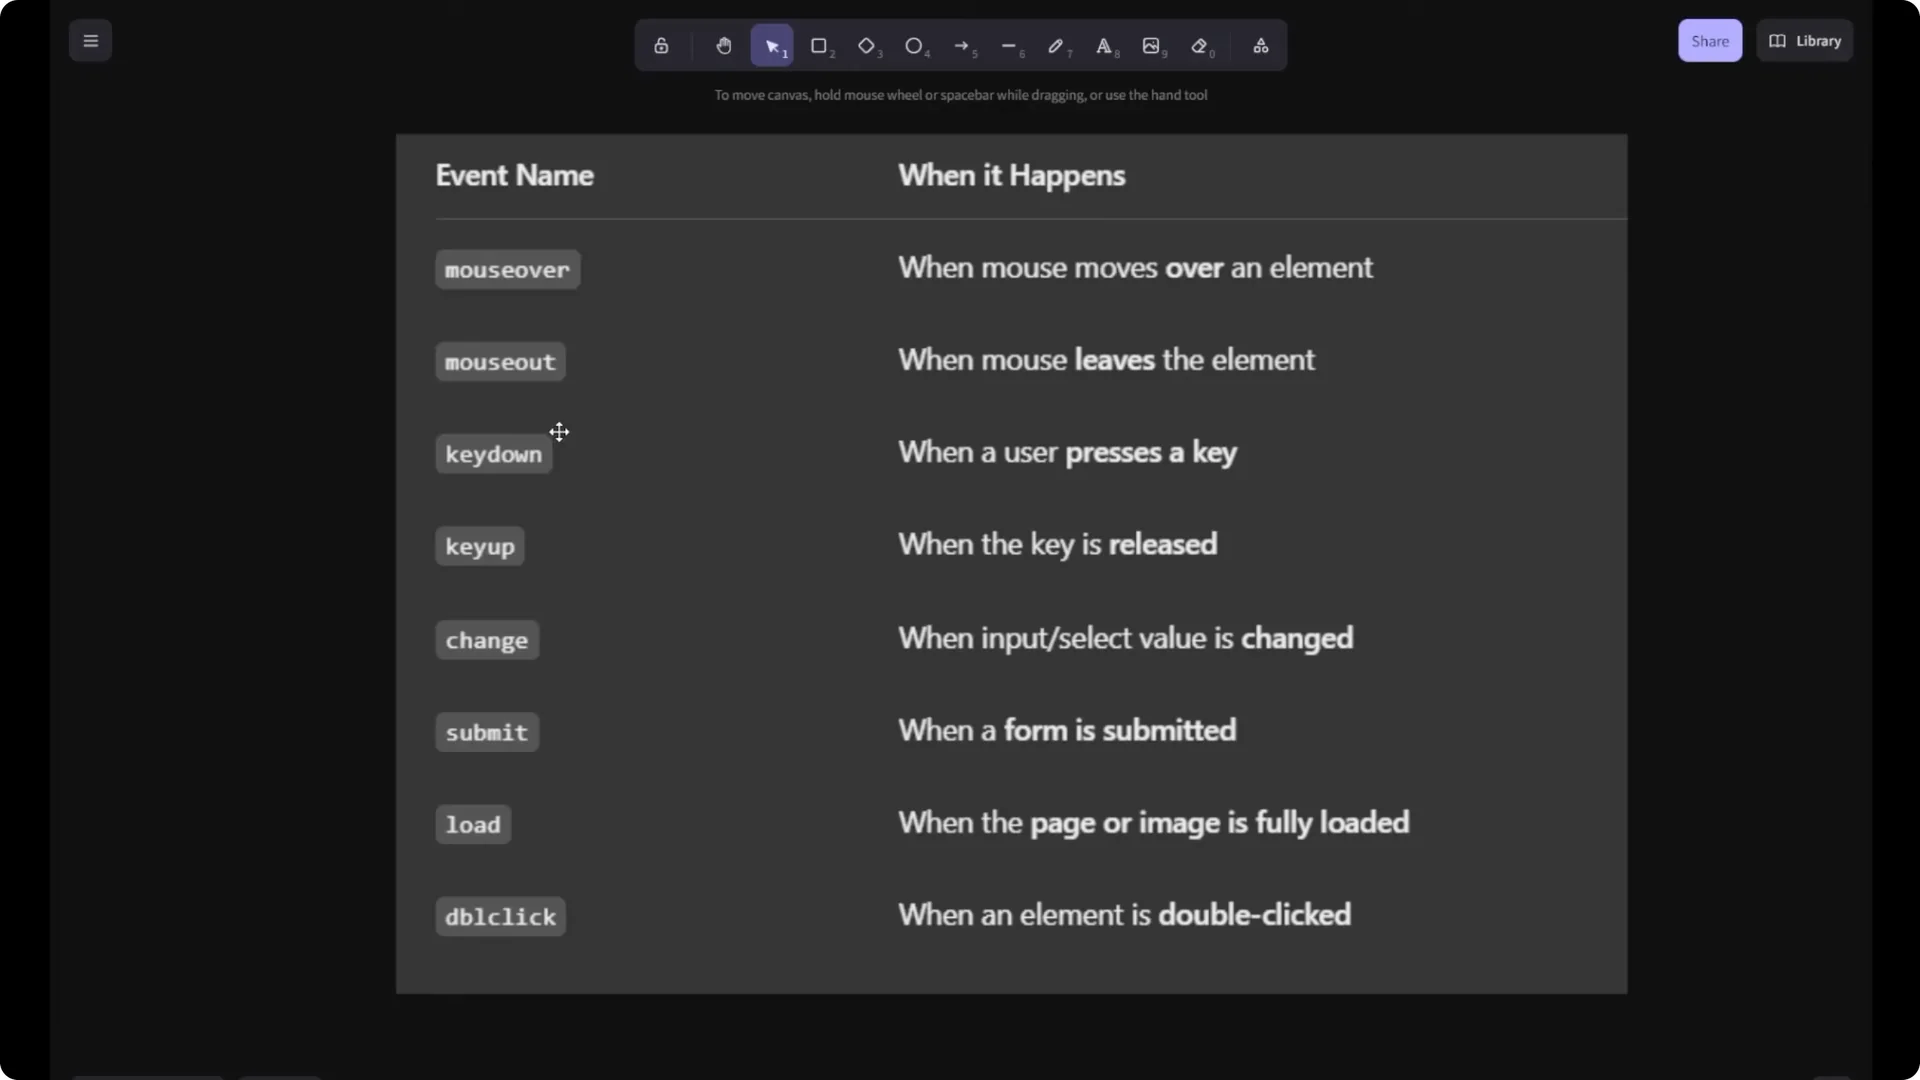Activate the Insert Image tool
Viewport: 1920px width, 1080px height.
tap(1153, 45)
